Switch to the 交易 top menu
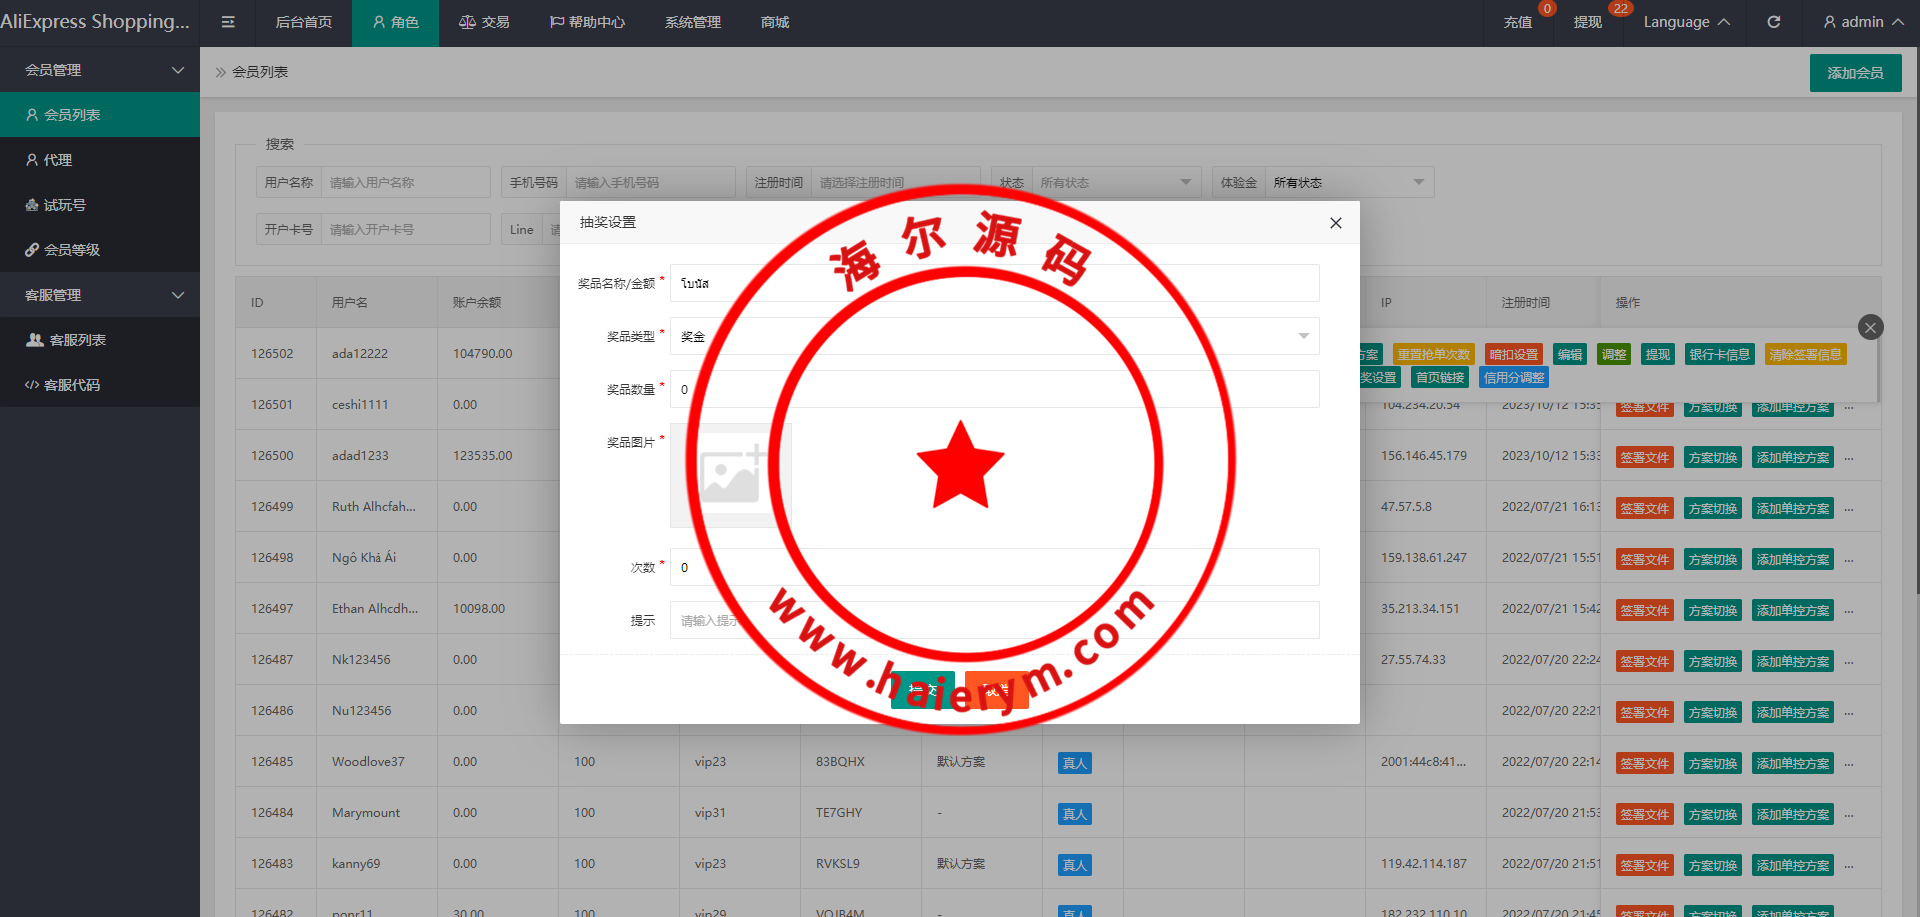1920x917 pixels. tap(484, 22)
